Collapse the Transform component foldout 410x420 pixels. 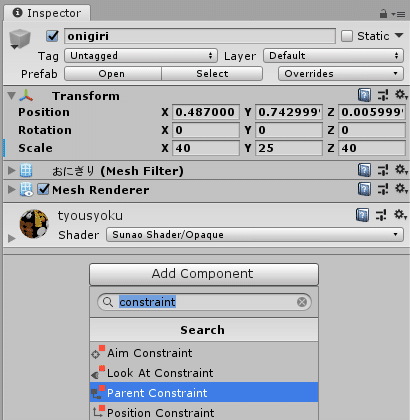(12, 96)
